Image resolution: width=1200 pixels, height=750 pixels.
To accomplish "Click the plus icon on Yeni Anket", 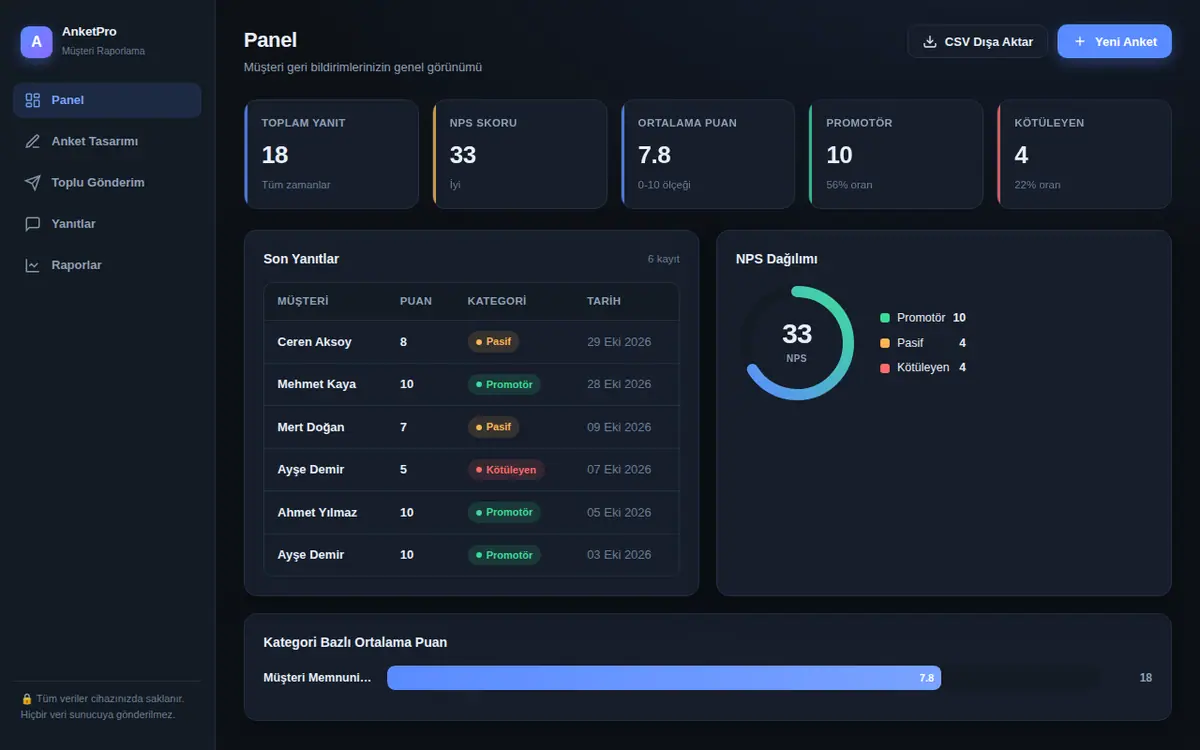I will tap(1080, 42).
